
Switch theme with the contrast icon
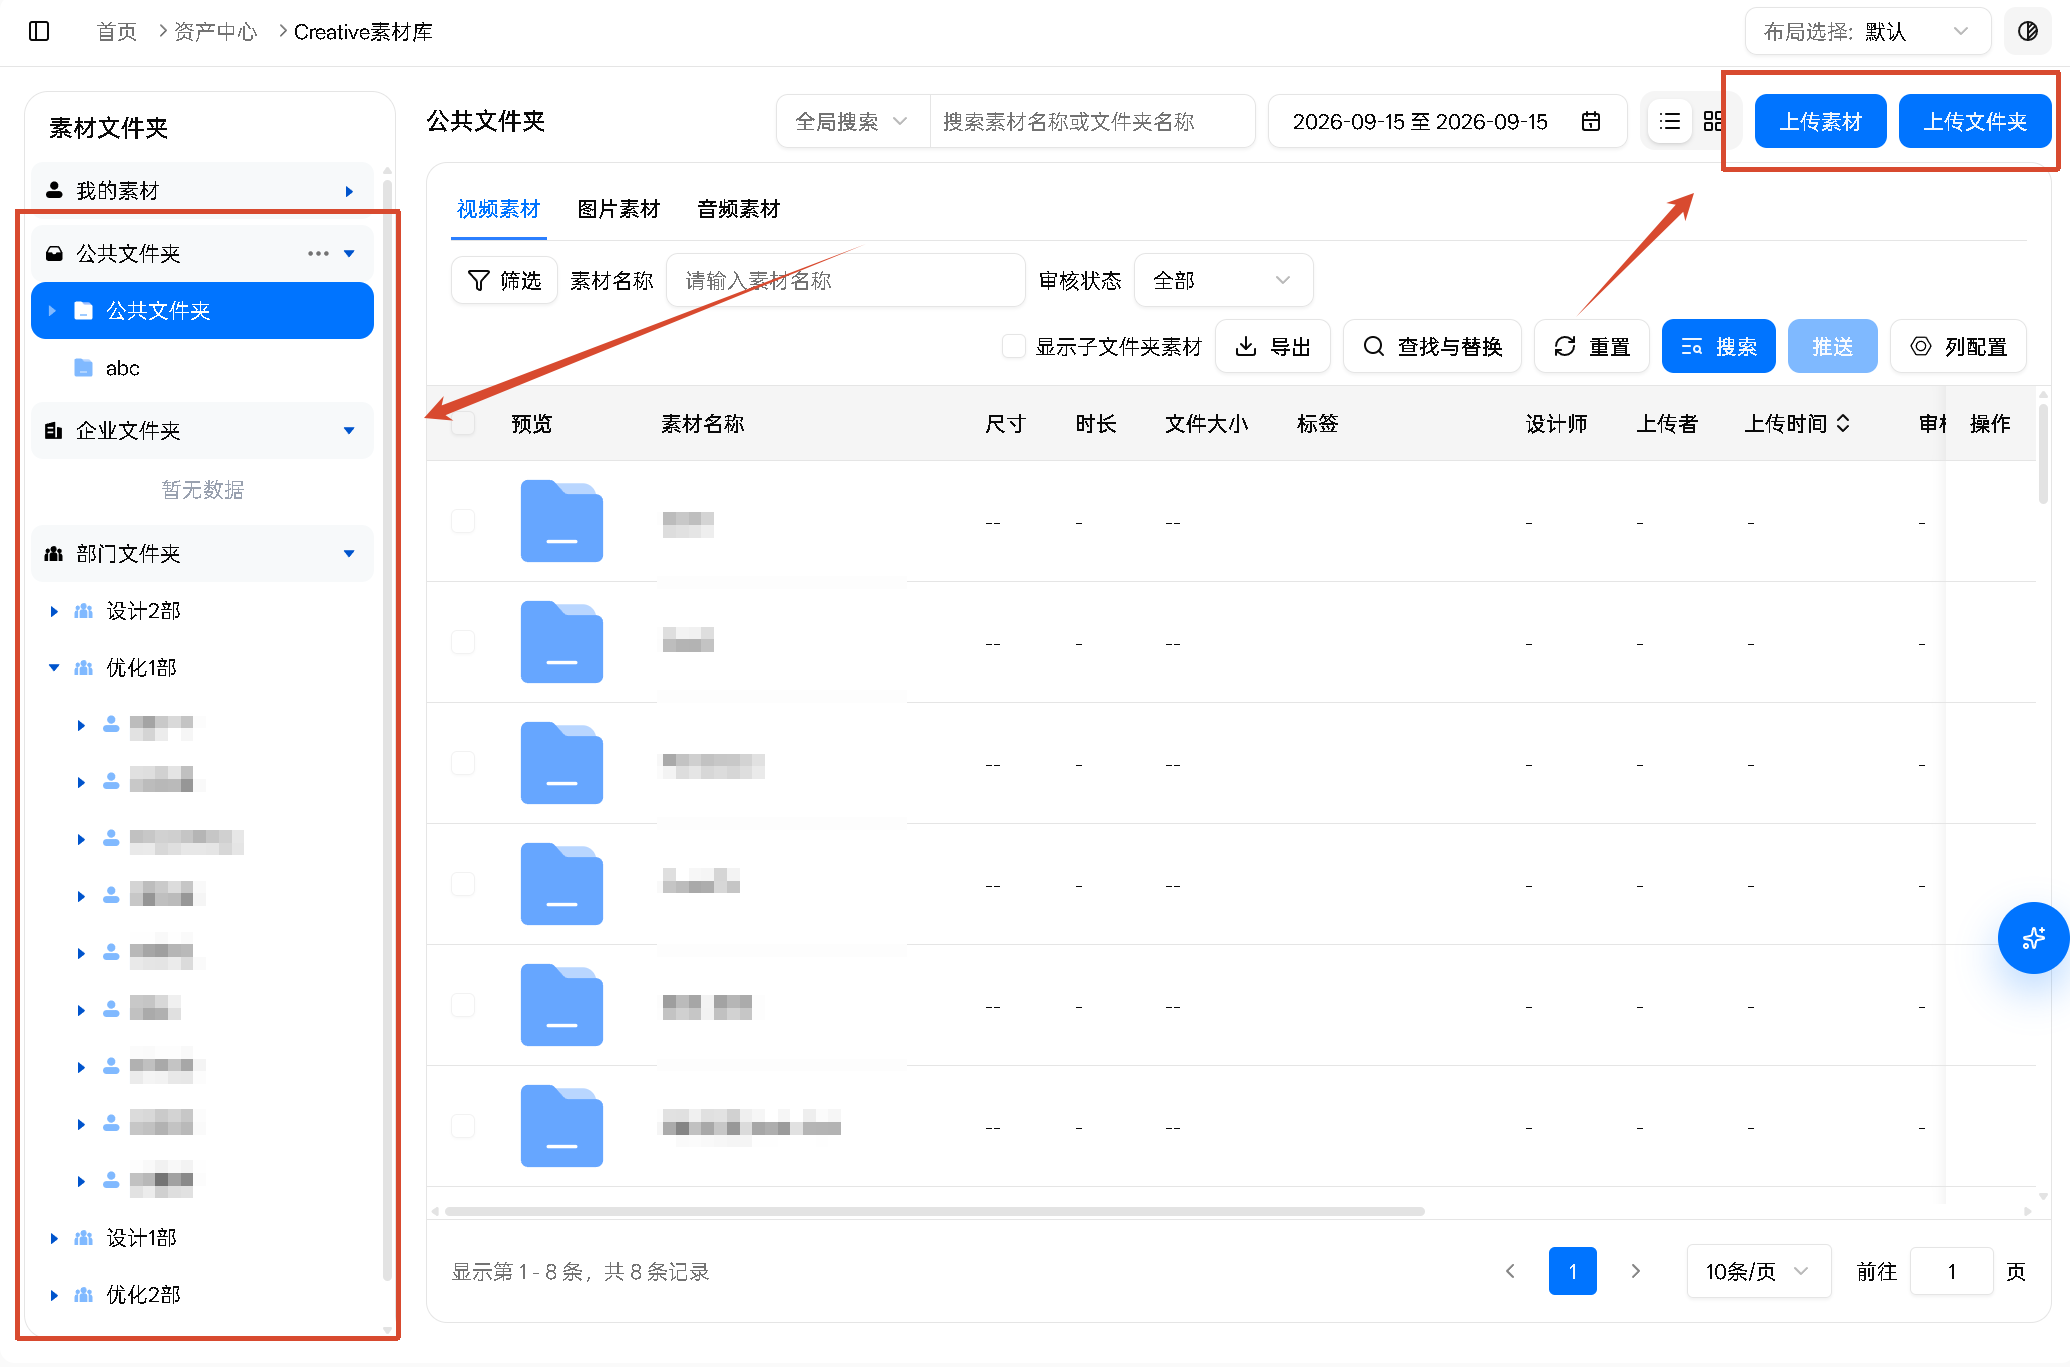pos(2028,31)
